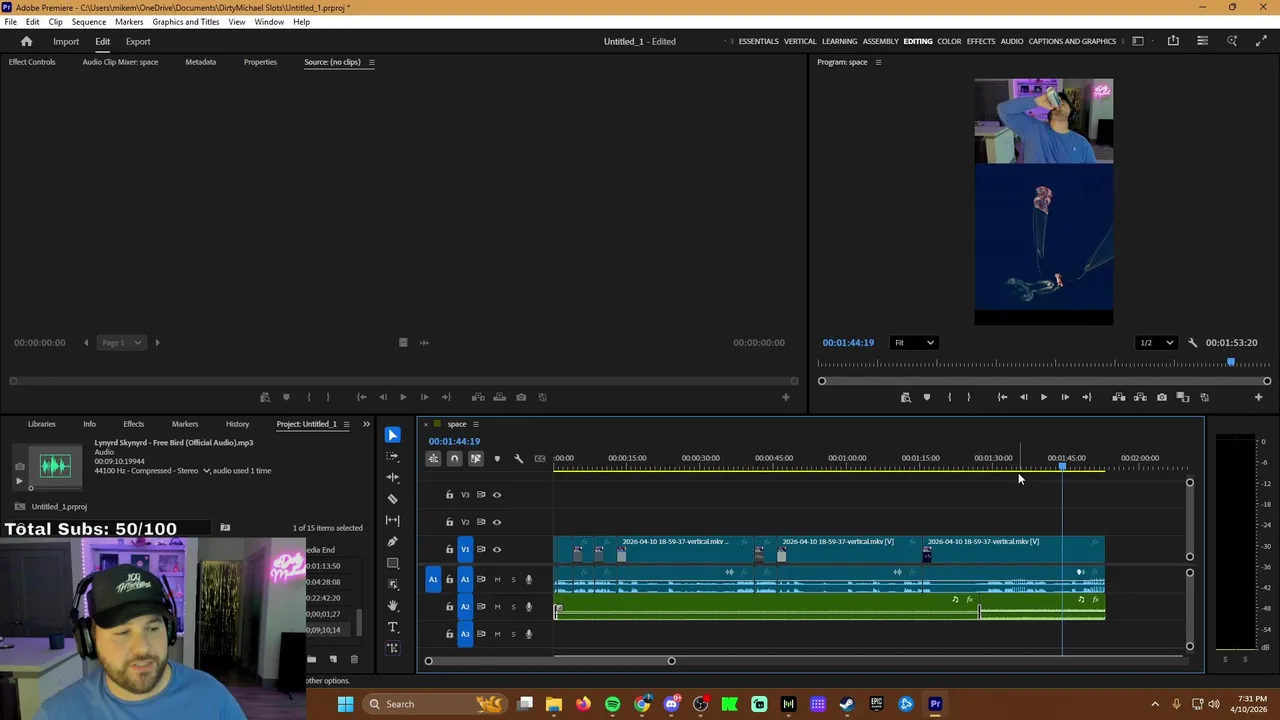The height and width of the screenshot is (720, 1280).
Task: Open the Source panel menu
Action: [371, 62]
